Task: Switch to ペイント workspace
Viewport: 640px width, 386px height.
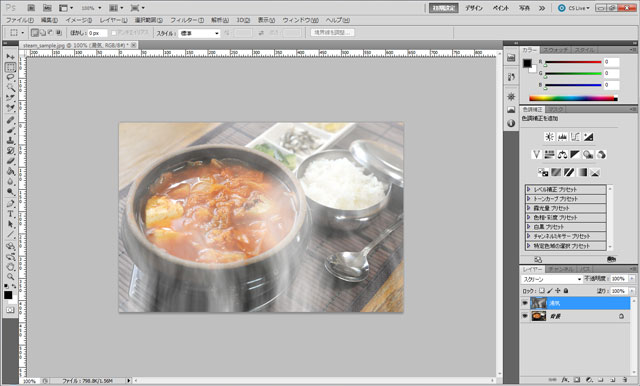Action: [501, 8]
